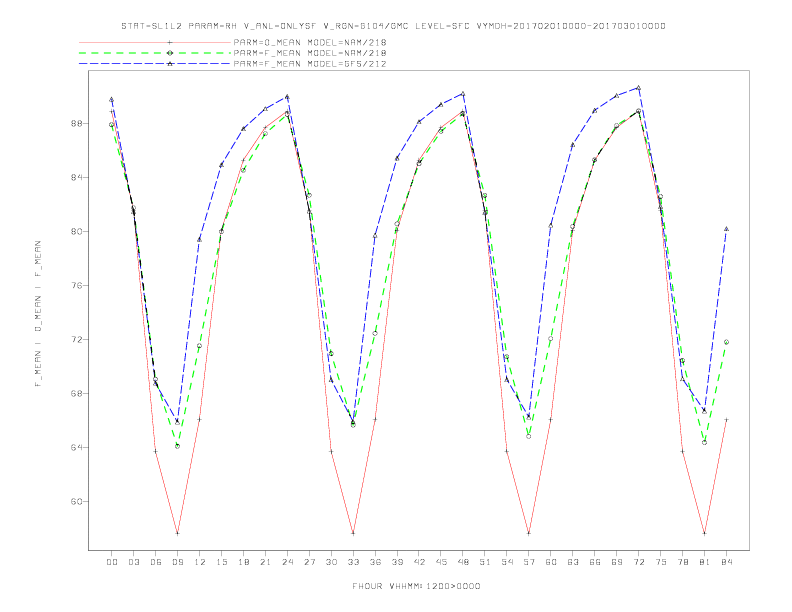This screenshot has width=792, height=612.
Task: Click the chart title starting with STAT=SL1L2
Action: point(393,26)
